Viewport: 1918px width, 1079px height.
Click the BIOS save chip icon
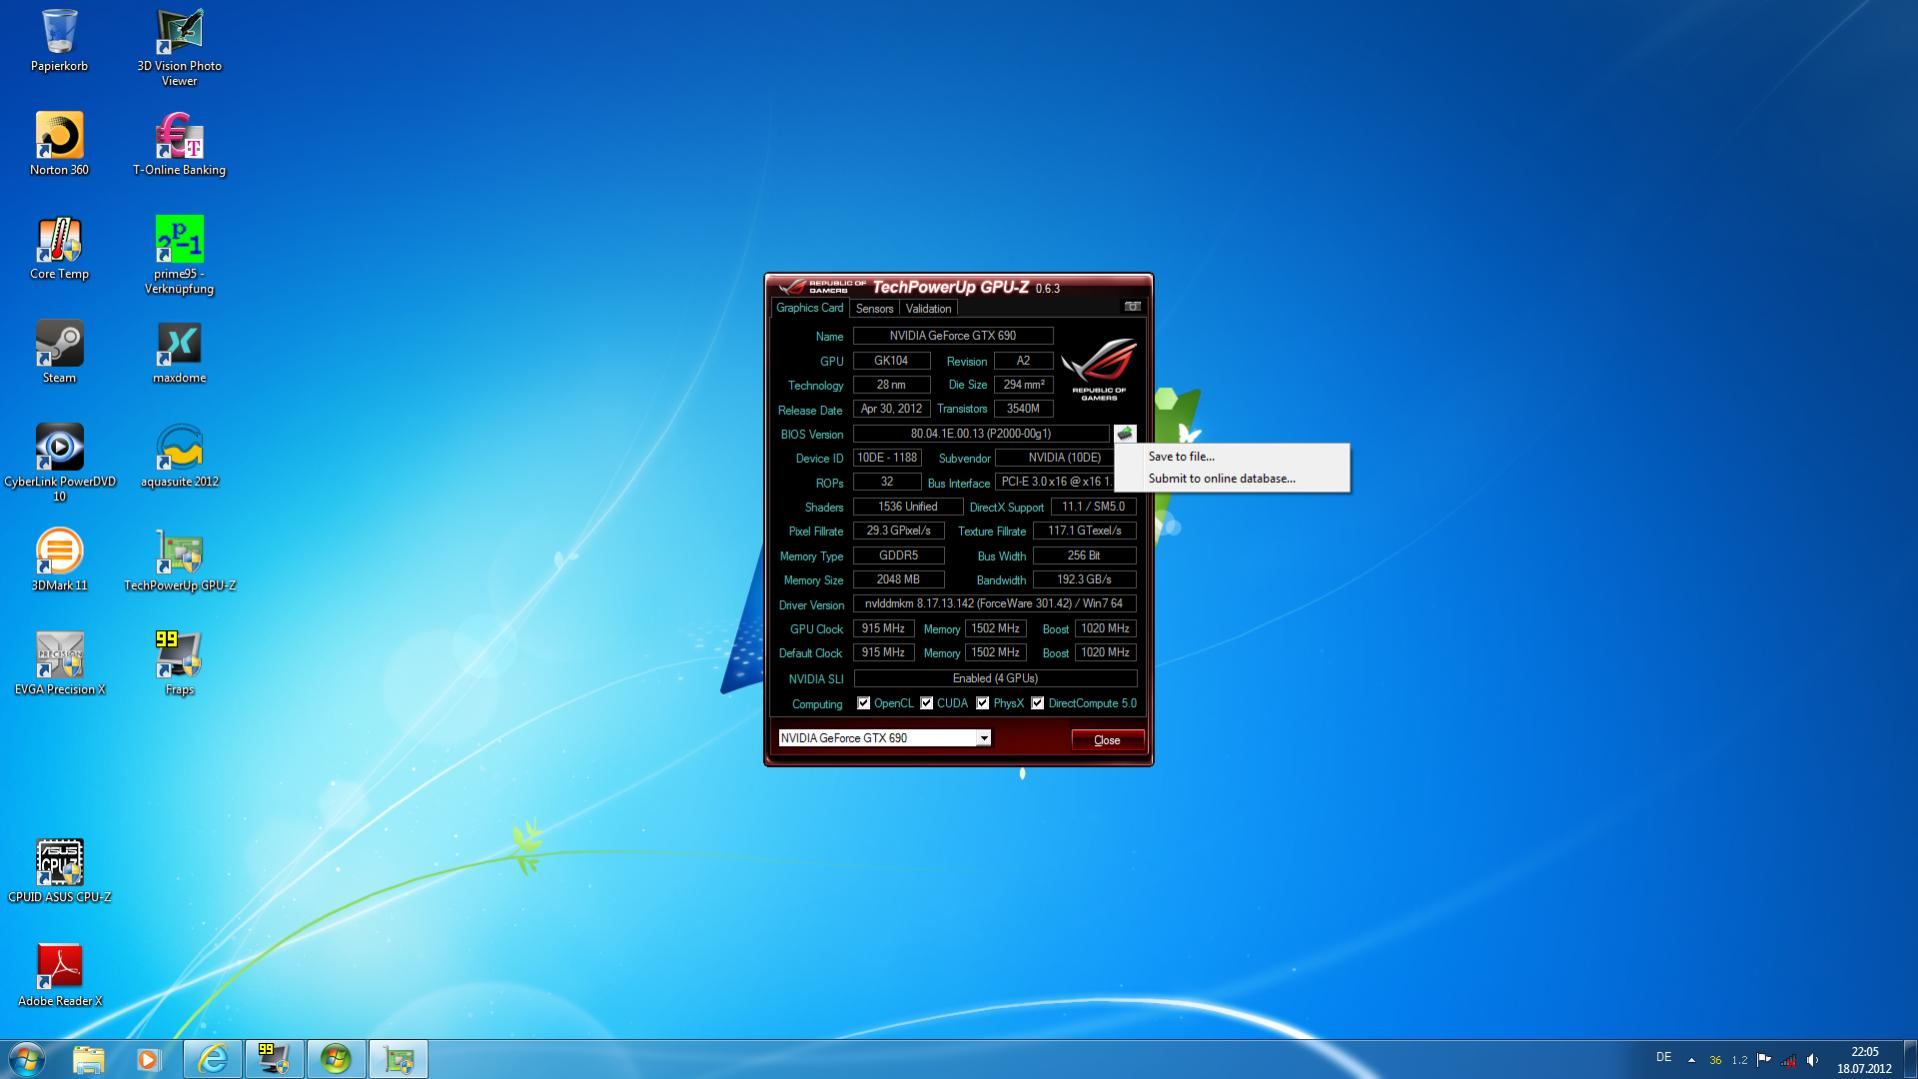(x=1125, y=434)
